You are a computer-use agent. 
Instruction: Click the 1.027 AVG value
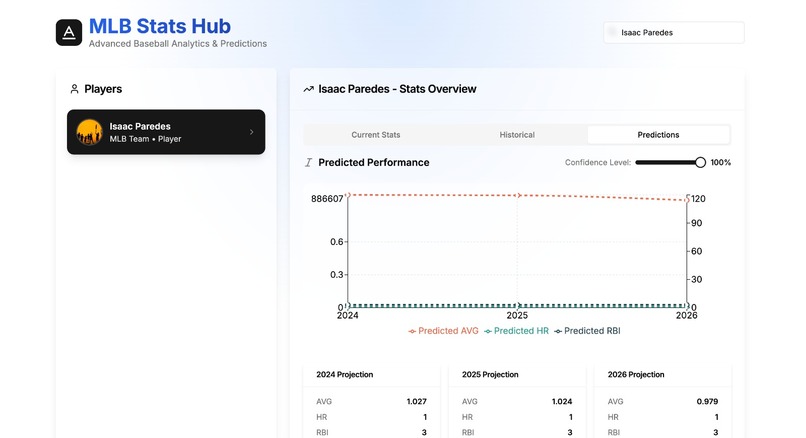[416, 402]
